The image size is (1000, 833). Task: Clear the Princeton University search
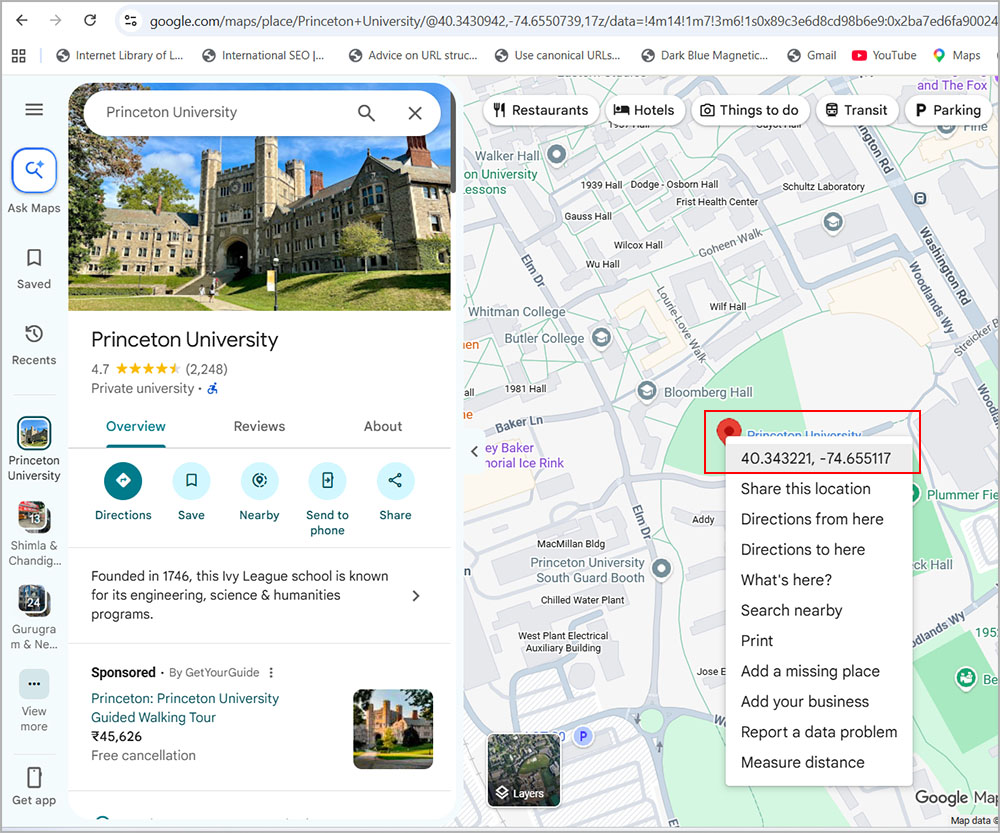tap(415, 113)
